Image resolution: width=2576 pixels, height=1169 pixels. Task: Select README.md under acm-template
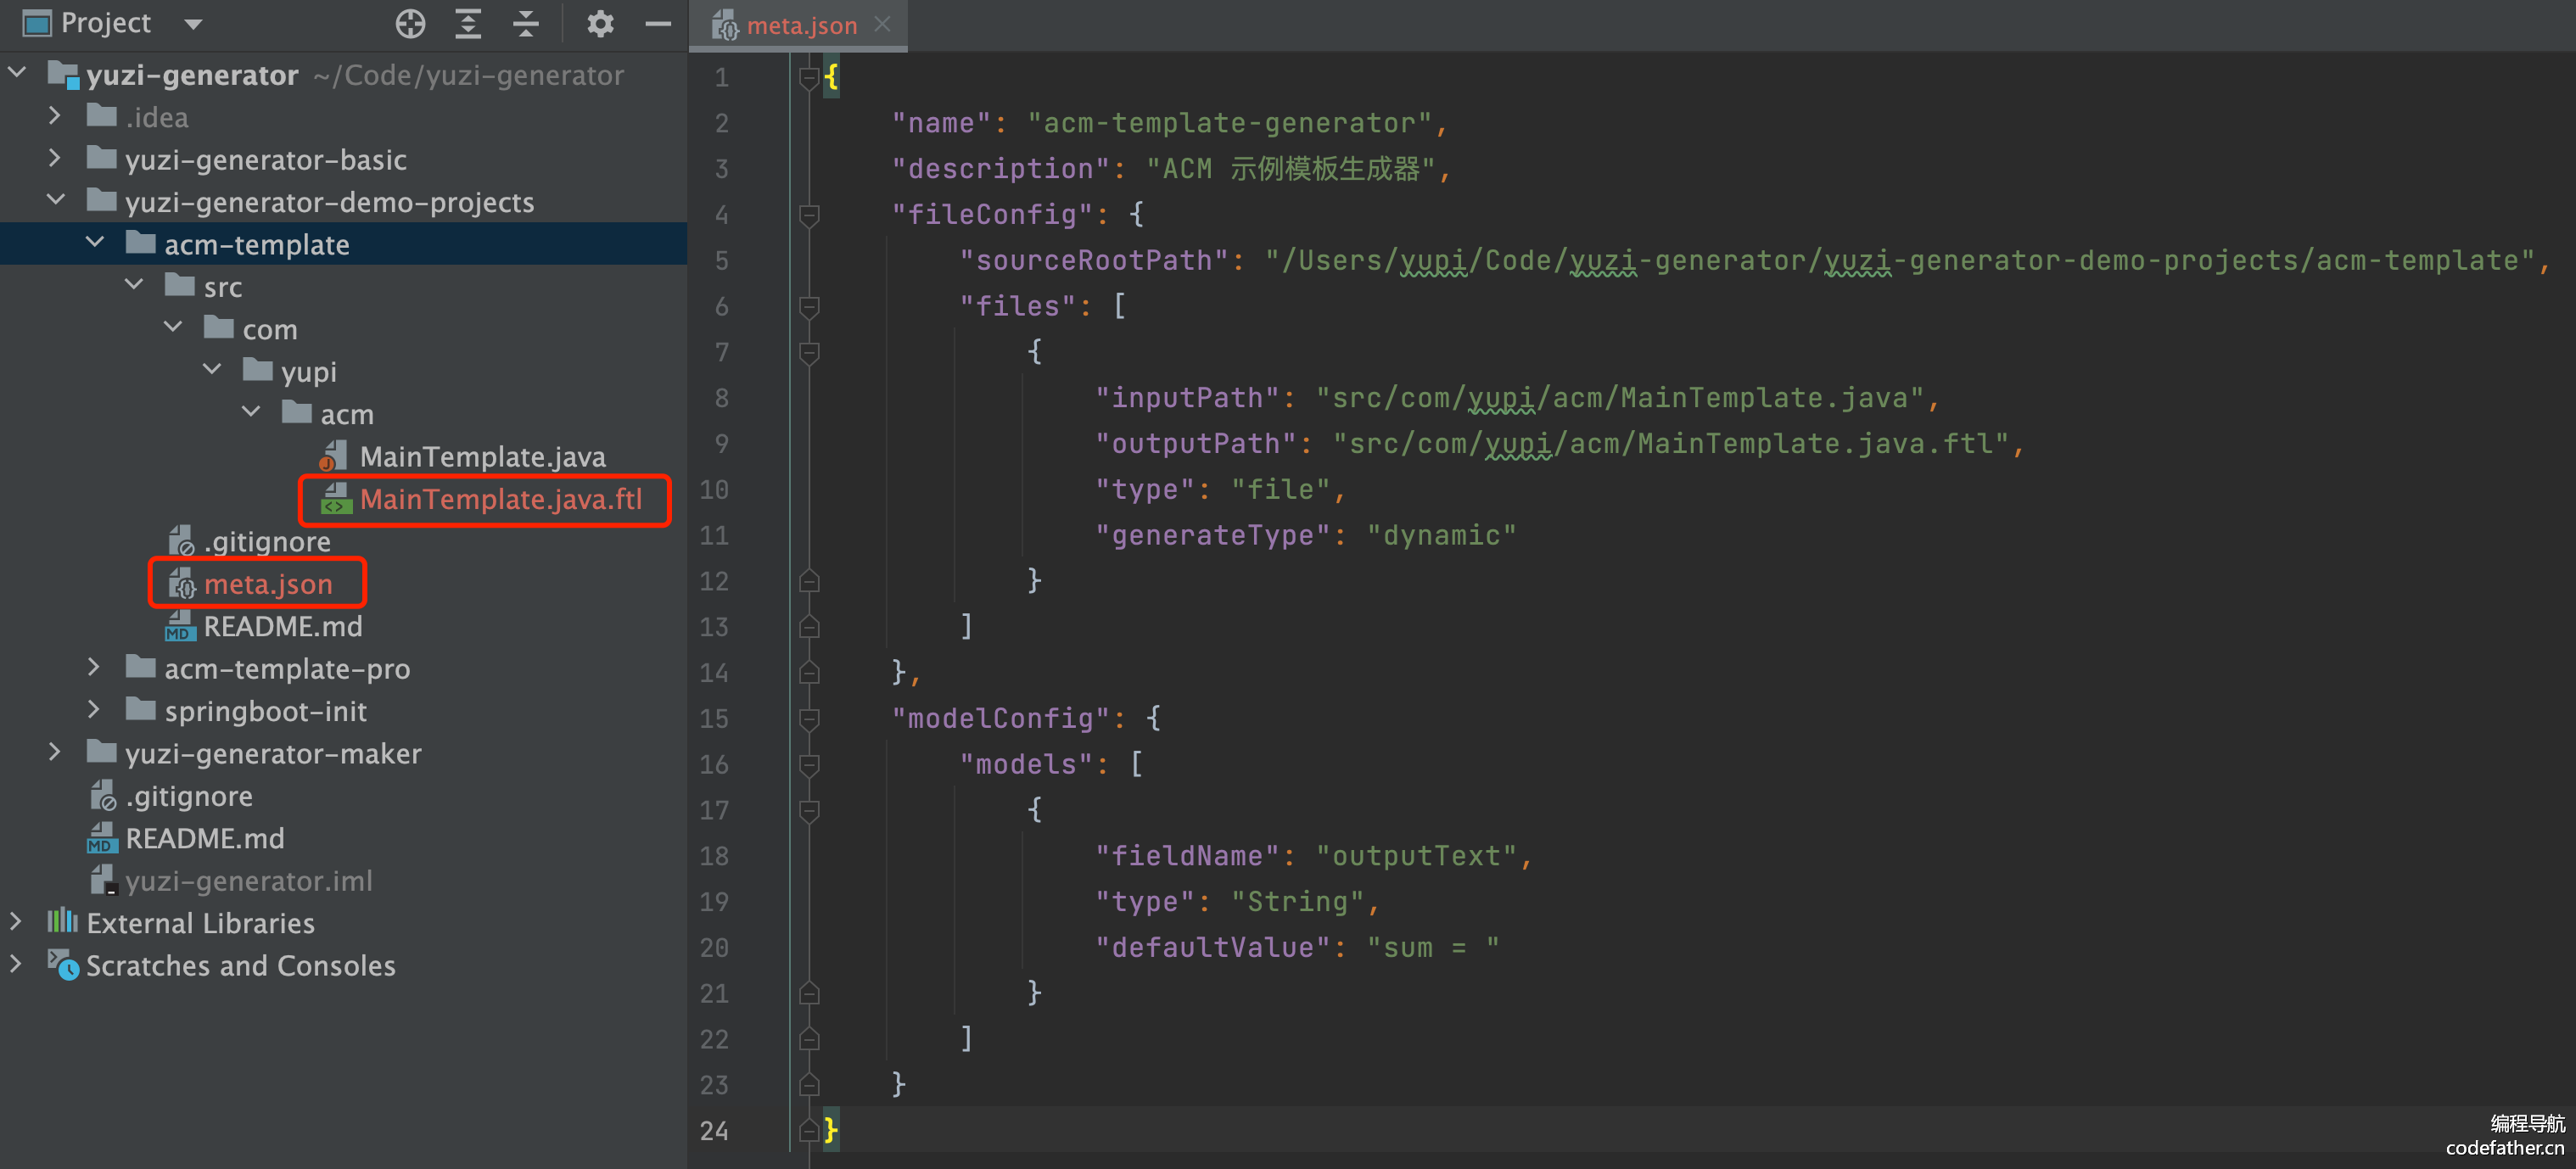pos(282,626)
